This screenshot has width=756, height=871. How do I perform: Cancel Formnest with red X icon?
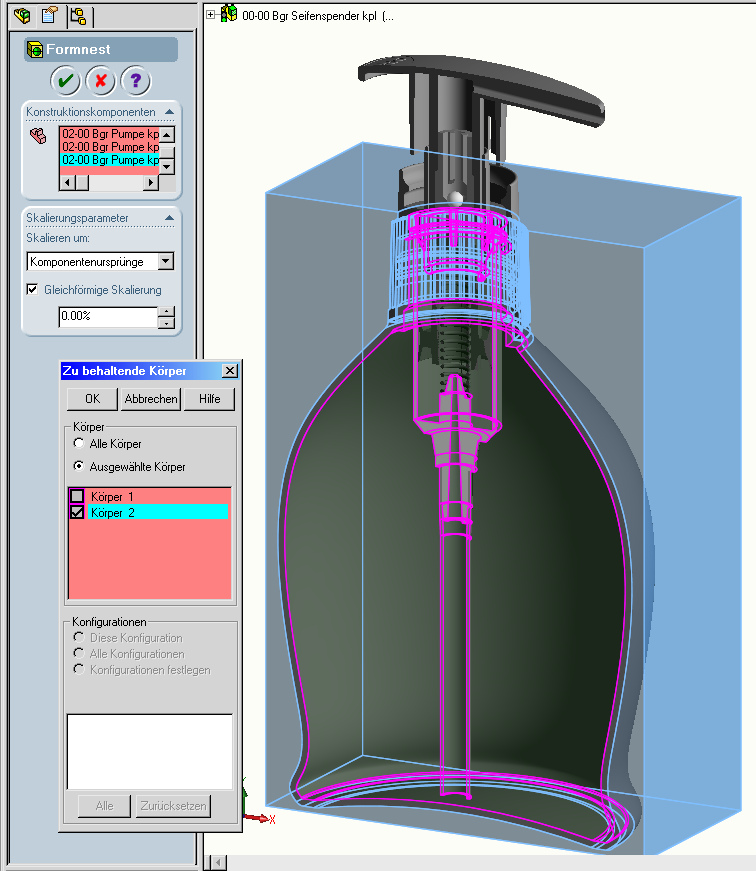101,81
